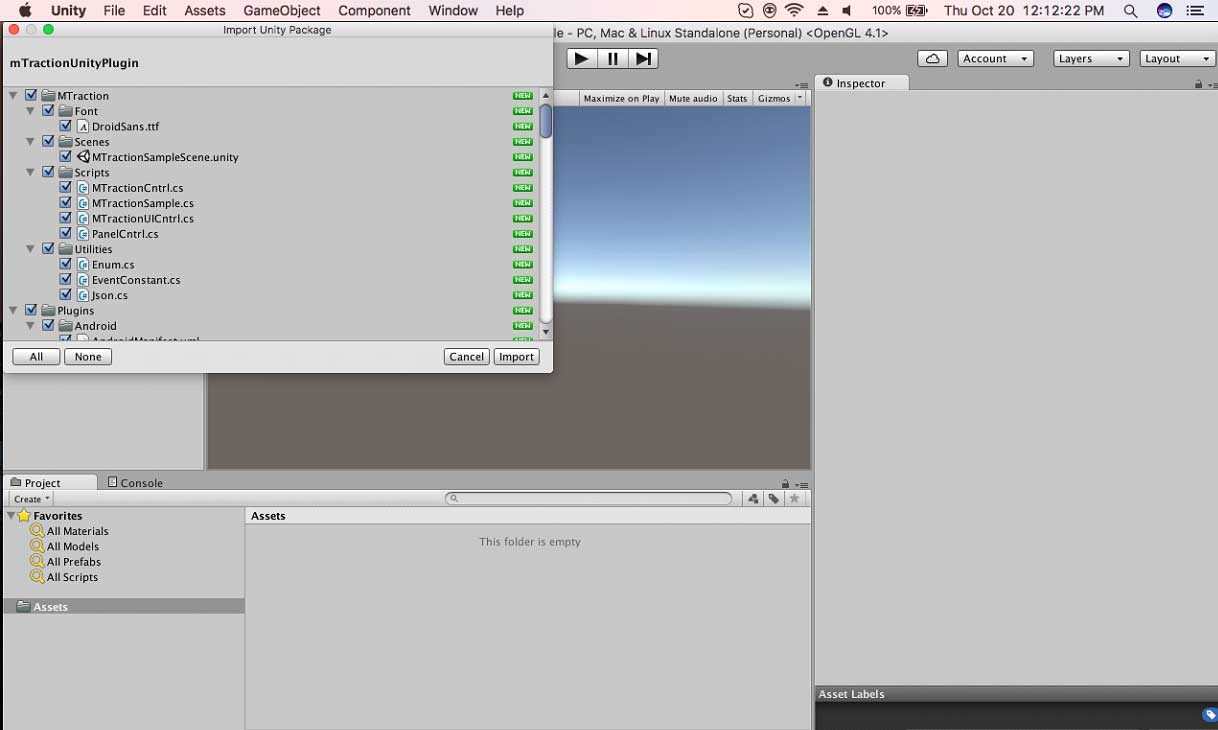Uncheck the MTractionSample.cs checkbox

(65, 203)
